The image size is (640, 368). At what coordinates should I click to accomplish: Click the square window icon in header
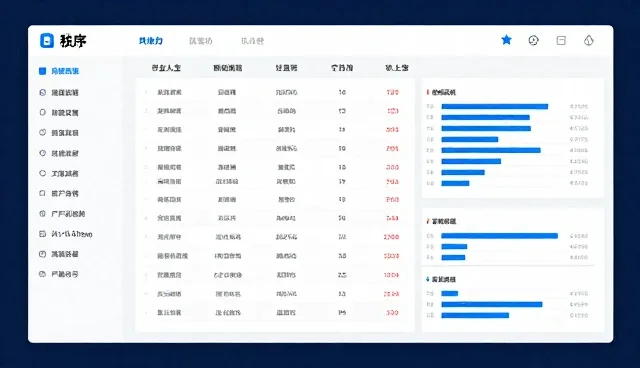[x=561, y=40]
